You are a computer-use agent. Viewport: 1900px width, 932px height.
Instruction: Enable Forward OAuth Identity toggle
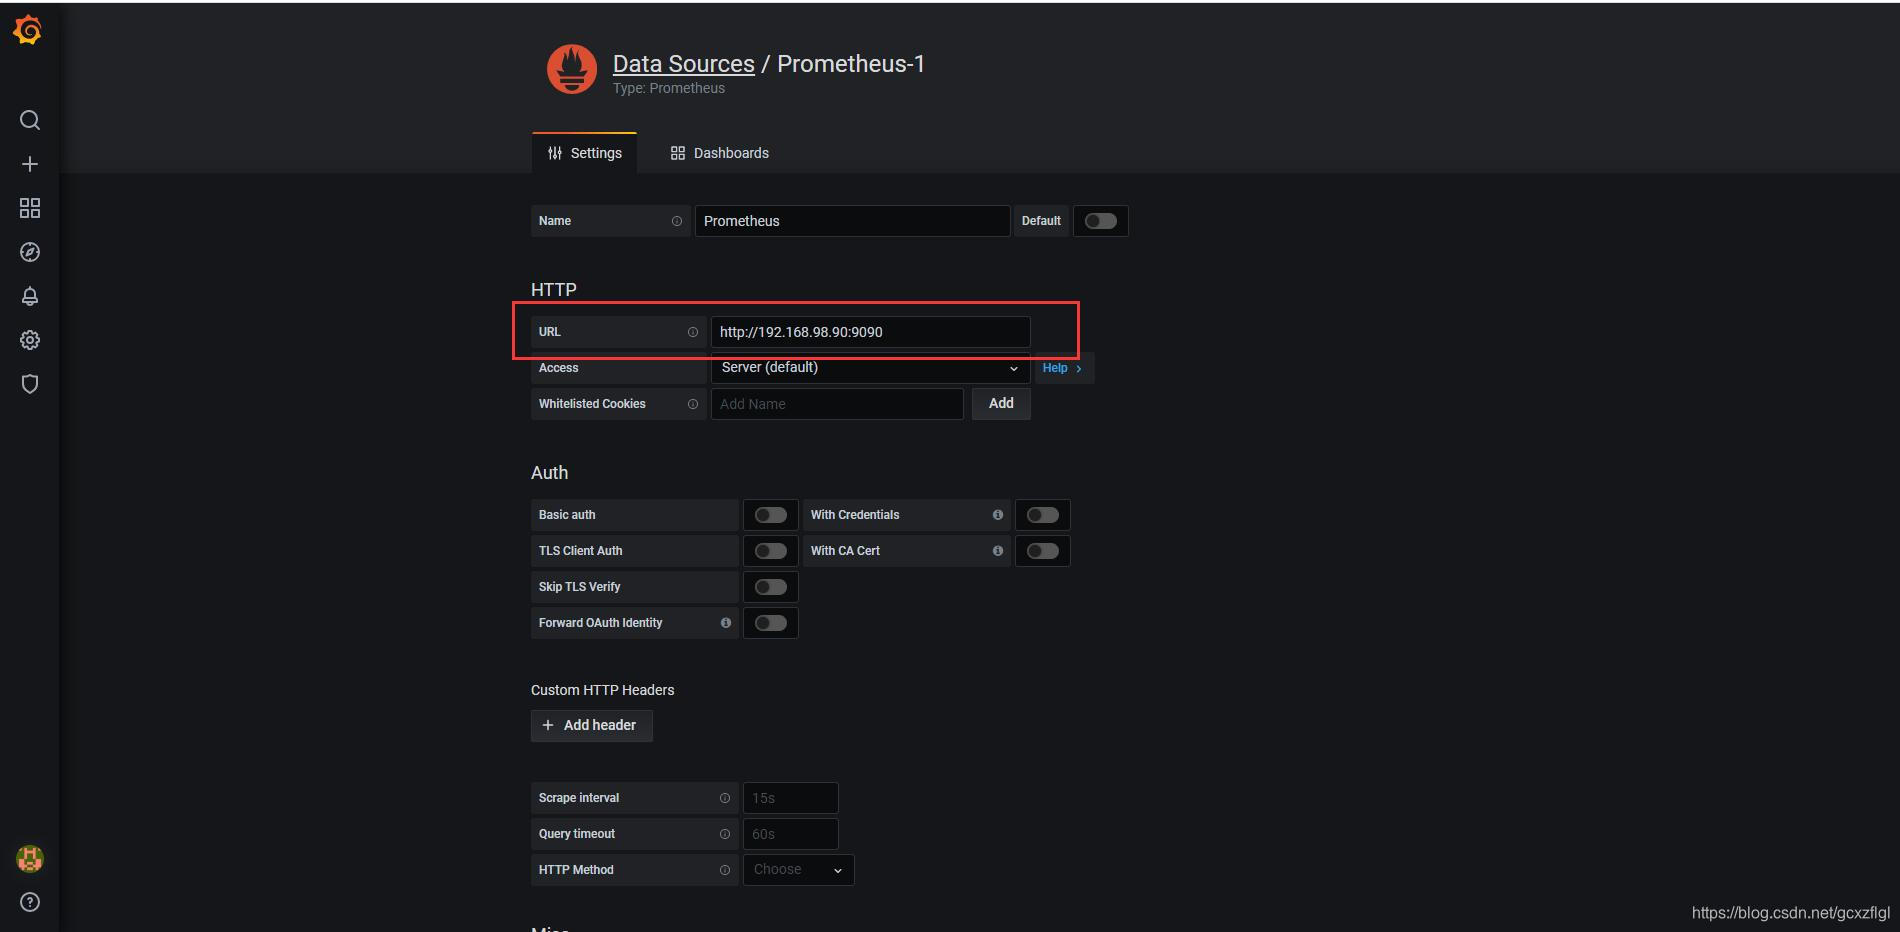click(x=771, y=623)
